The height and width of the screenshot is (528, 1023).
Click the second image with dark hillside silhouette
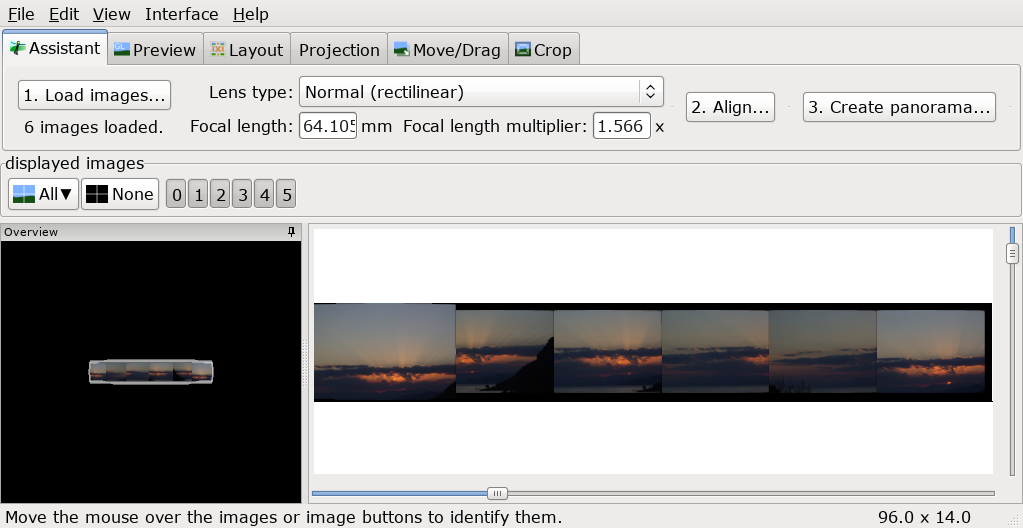coord(504,352)
